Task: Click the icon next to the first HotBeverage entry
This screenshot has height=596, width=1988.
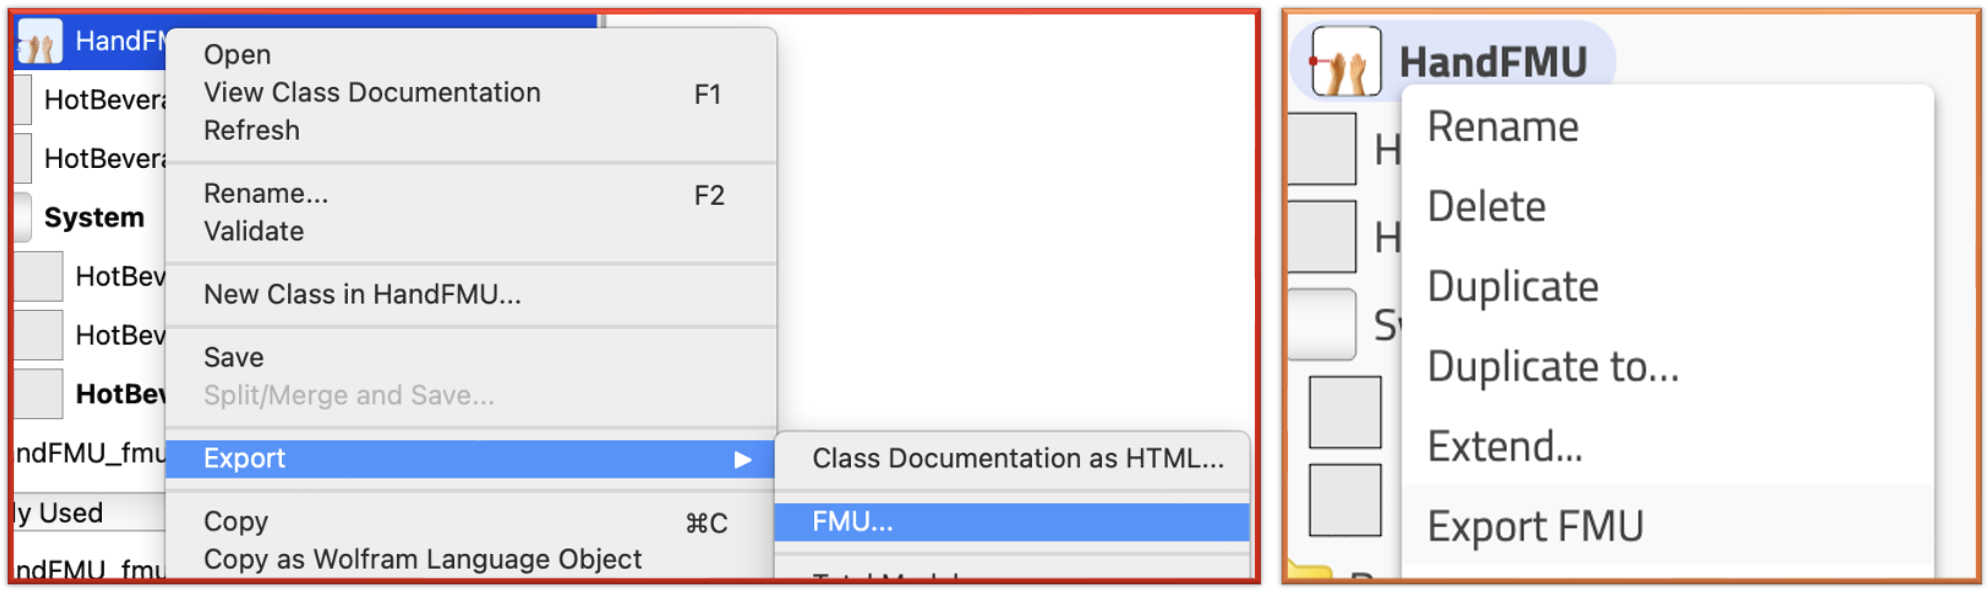Action: 22,98
